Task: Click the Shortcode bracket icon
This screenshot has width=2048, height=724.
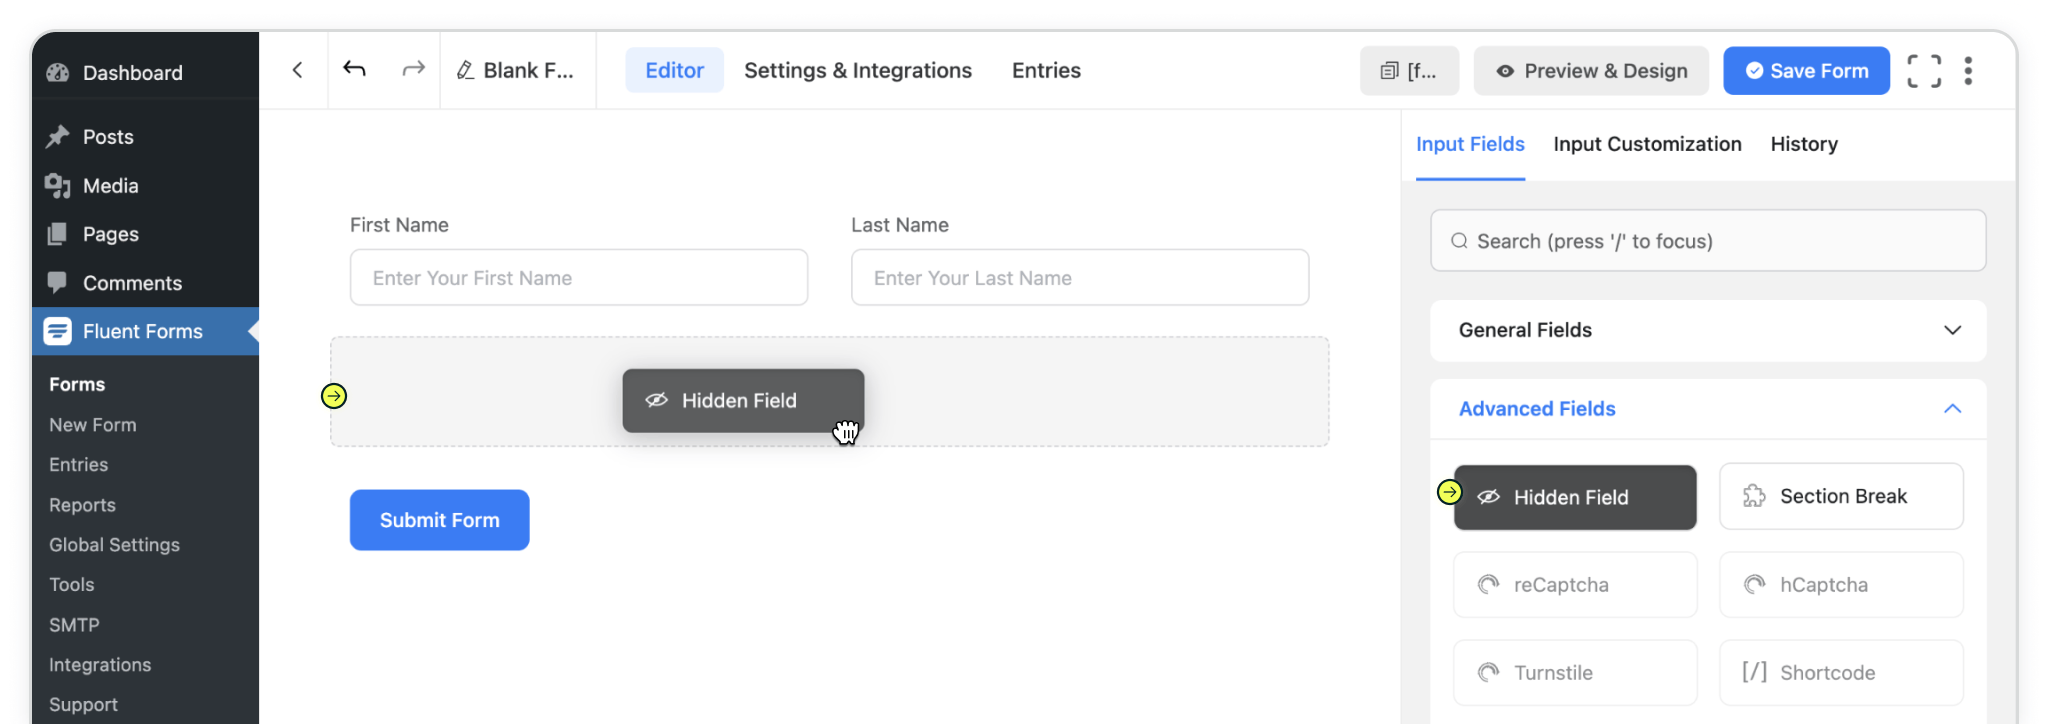Action: click(1754, 672)
